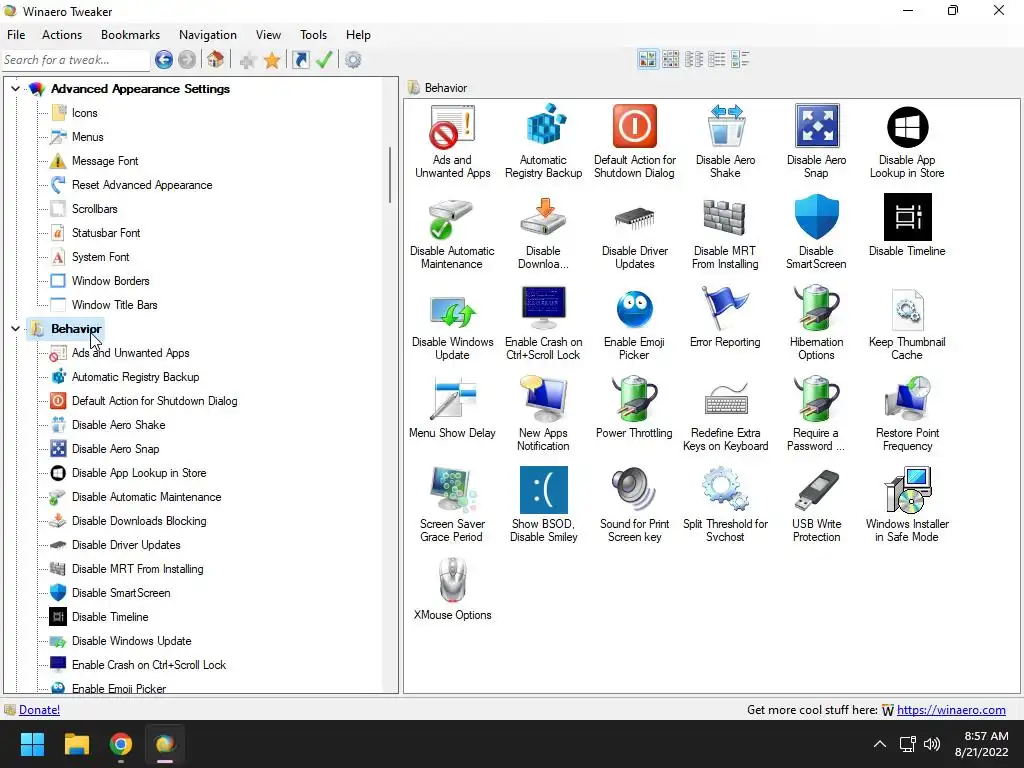
Task: Open the File menu
Action: (16, 35)
